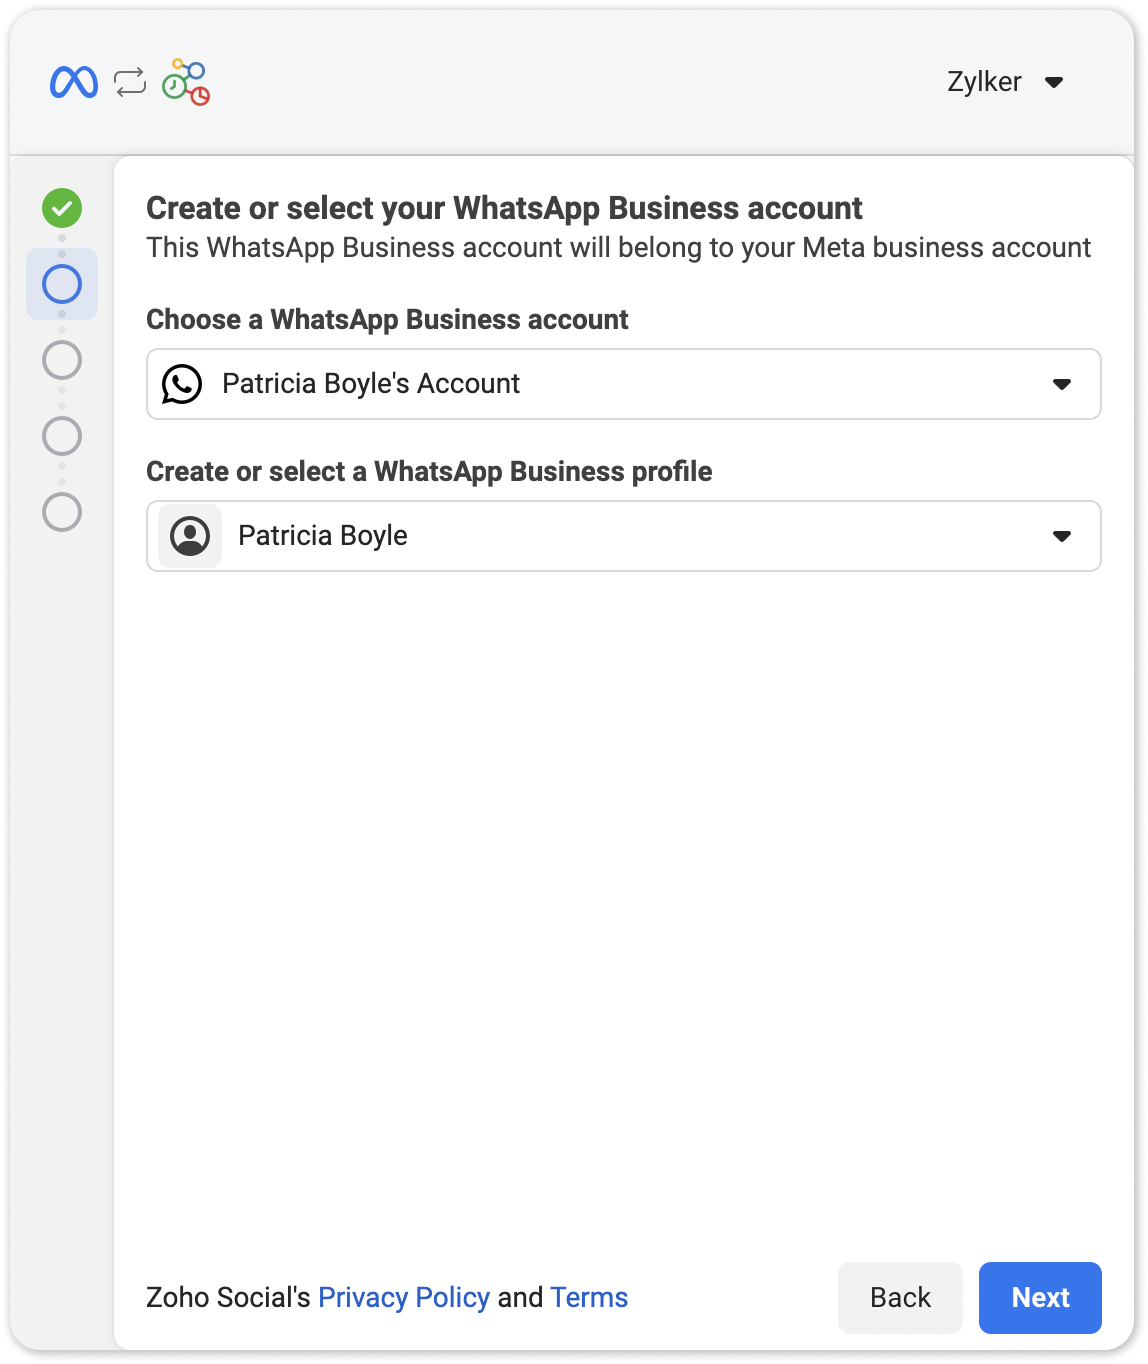The width and height of the screenshot is (1148, 1364).
Task: Open the Privacy Policy link
Action: (x=404, y=1297)
